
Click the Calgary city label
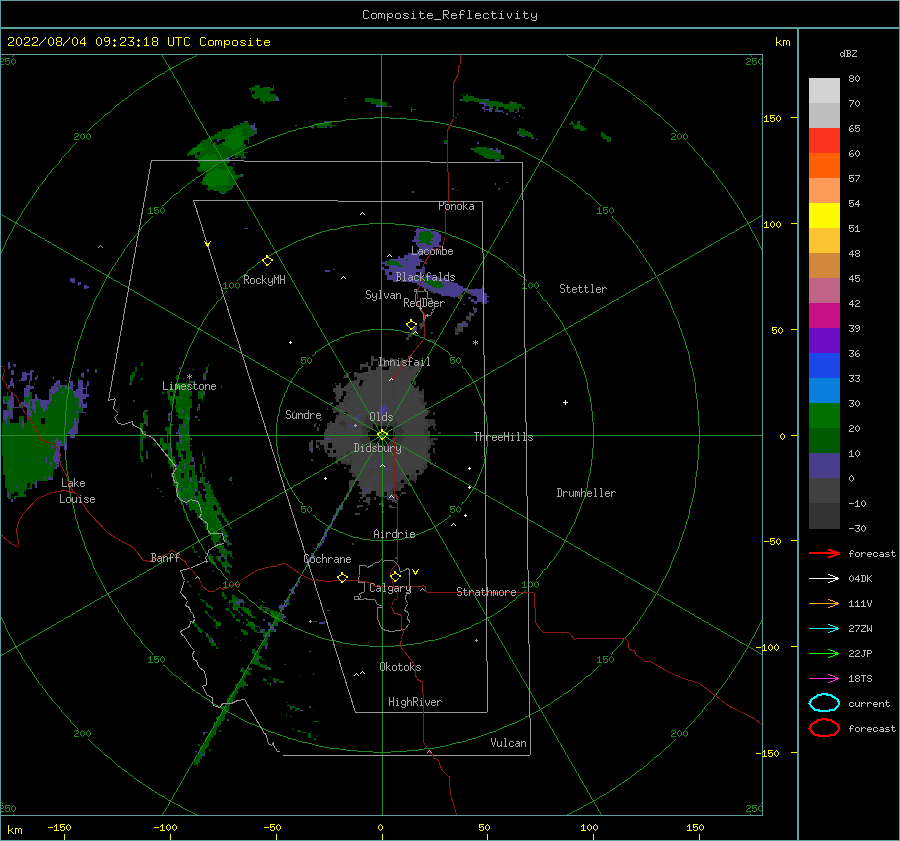390,588
